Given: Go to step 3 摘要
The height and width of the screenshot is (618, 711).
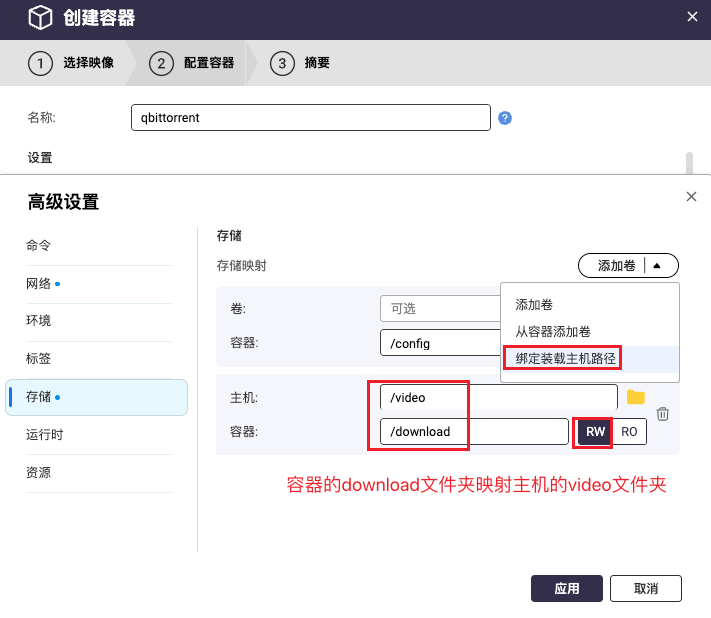Looking at the screenshot, I should (x=300, y=63).
